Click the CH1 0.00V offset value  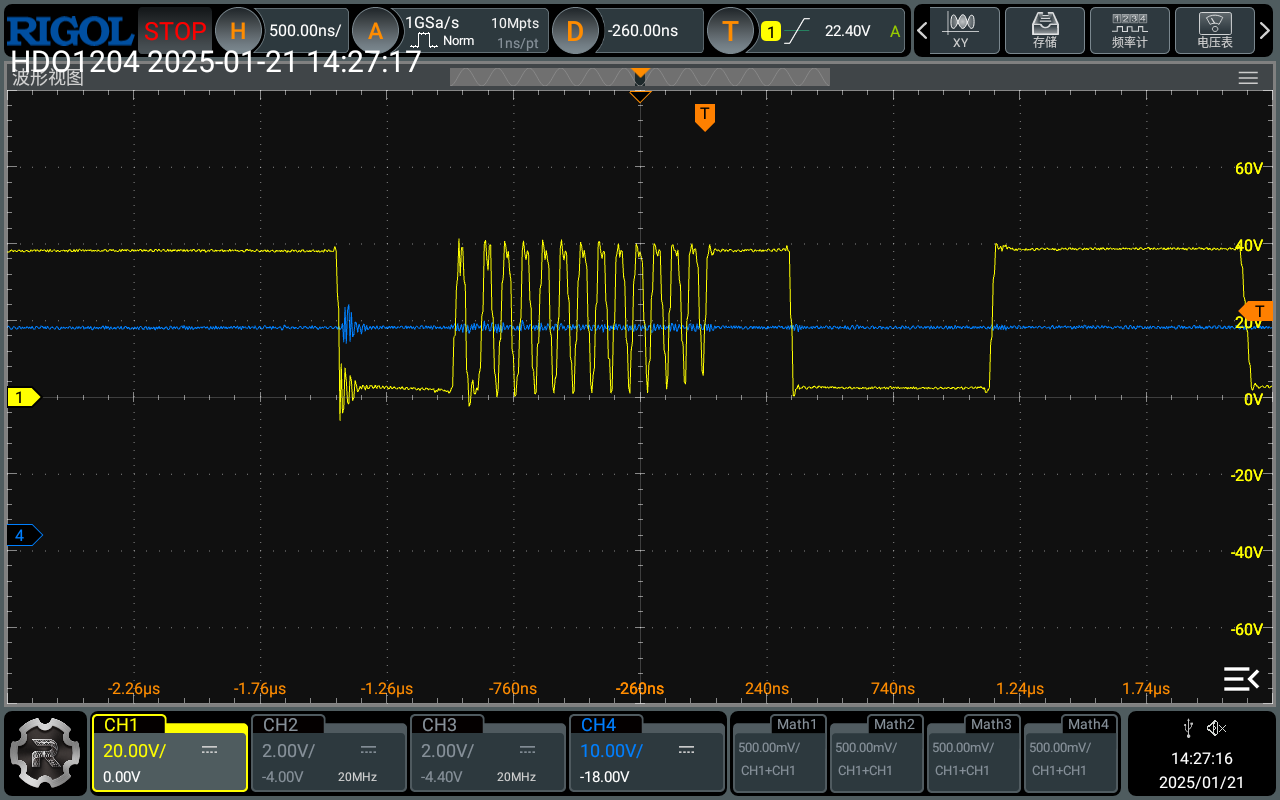click(x=122, y=777)
